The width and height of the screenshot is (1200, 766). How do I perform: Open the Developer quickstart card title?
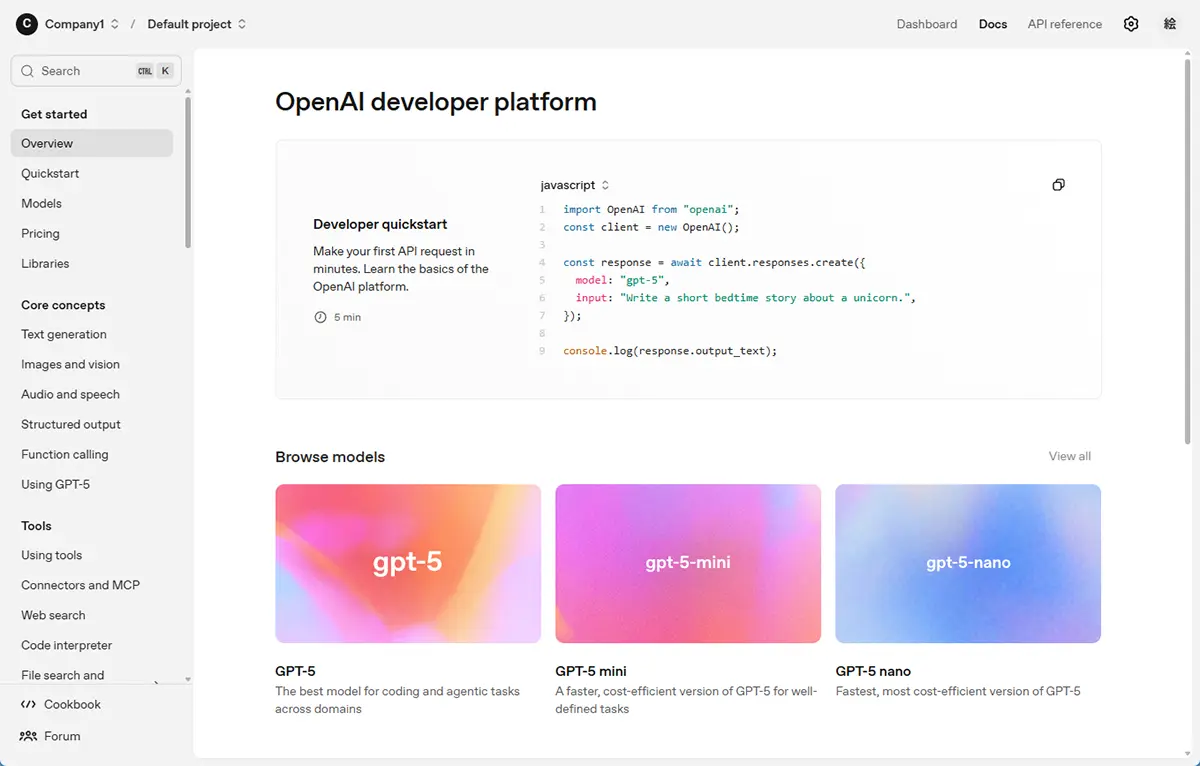[380, 224]
